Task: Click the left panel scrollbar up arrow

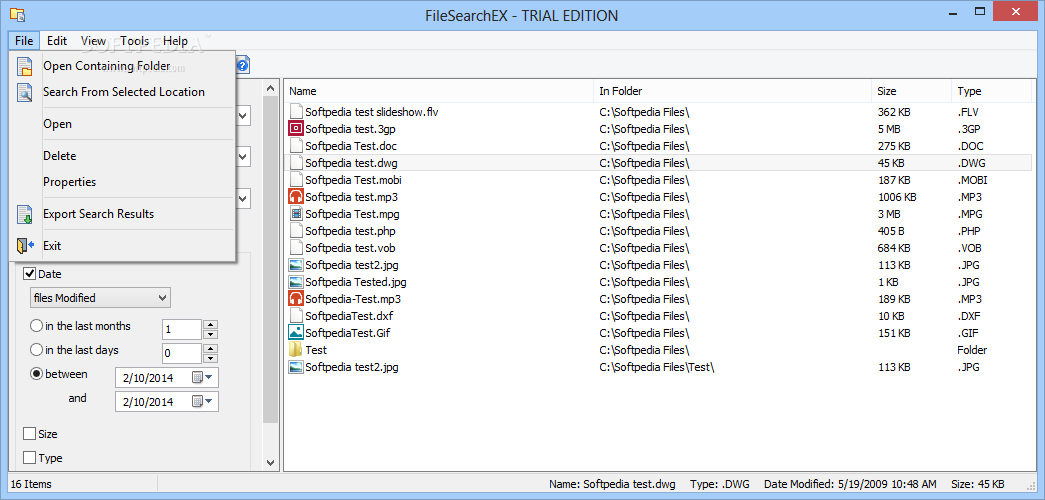Action: coord(271,88)
